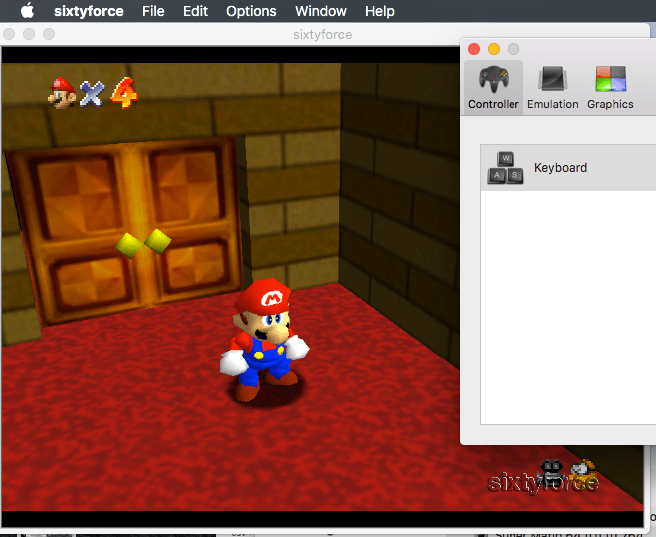Open the Help menu

(379, 11)
